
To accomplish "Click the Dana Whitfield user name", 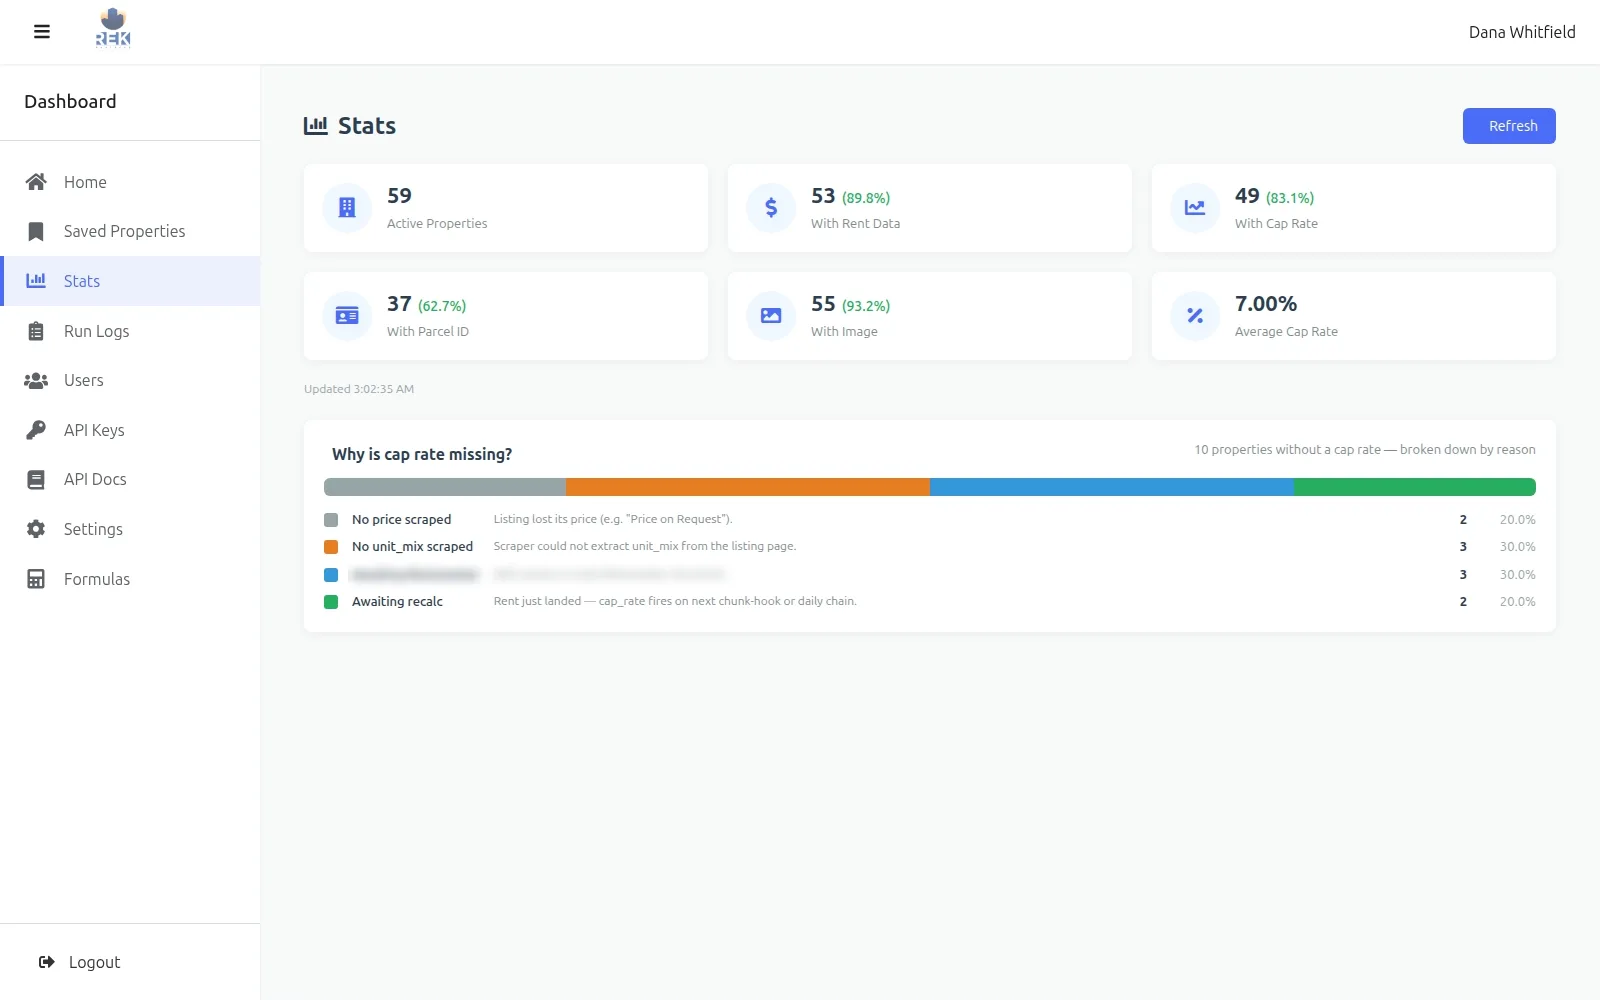I will [1522, 32].
